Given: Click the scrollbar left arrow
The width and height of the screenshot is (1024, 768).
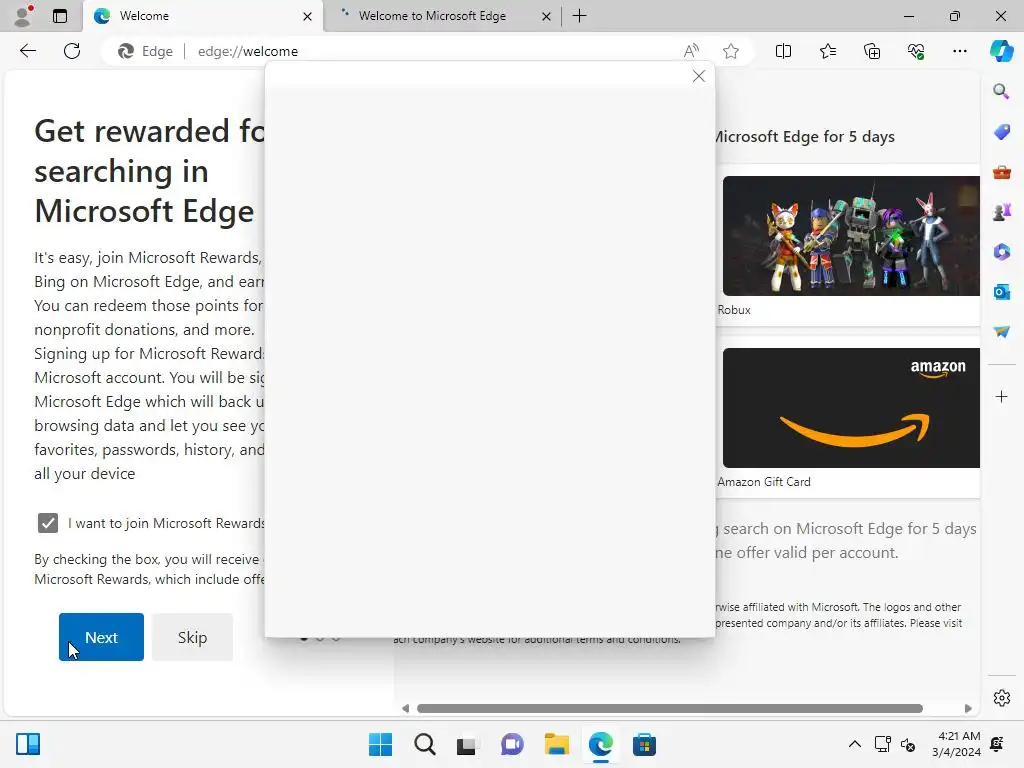Looking at the screenshot, I should 406,708.
